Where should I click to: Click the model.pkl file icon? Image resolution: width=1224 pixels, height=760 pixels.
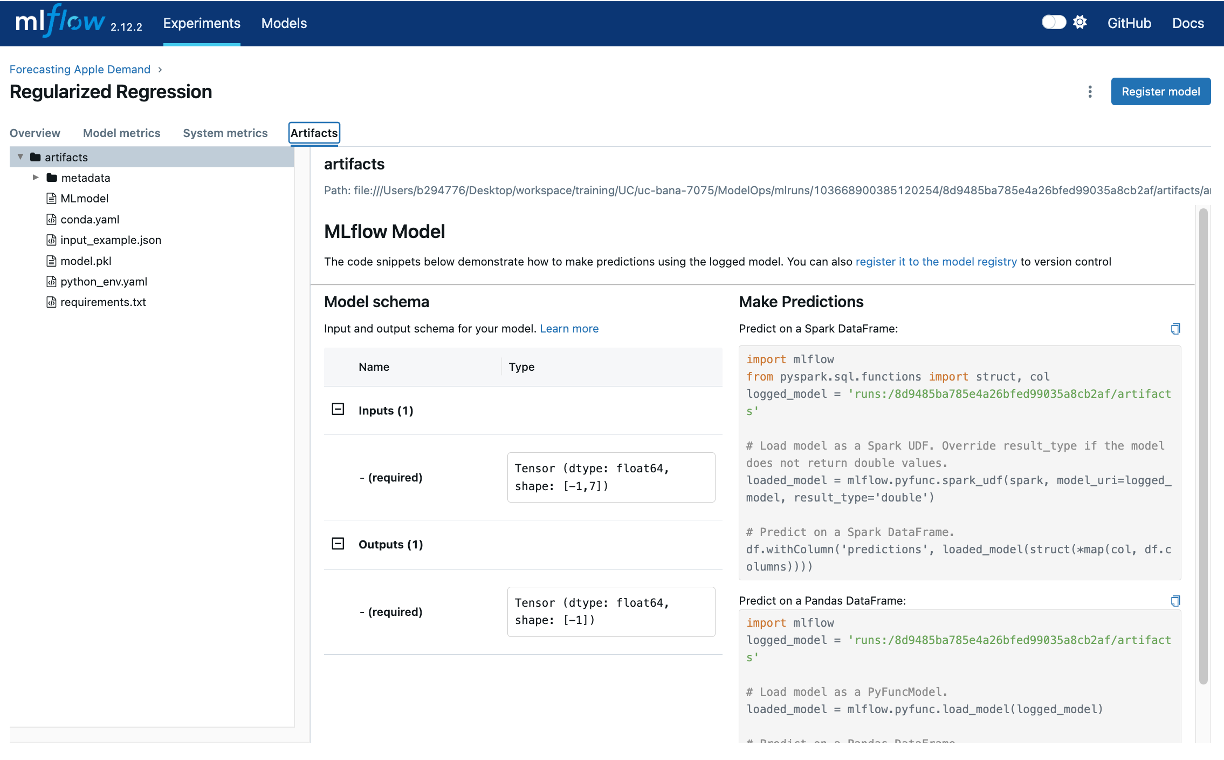pyautogui.click(x=52, y=261)
